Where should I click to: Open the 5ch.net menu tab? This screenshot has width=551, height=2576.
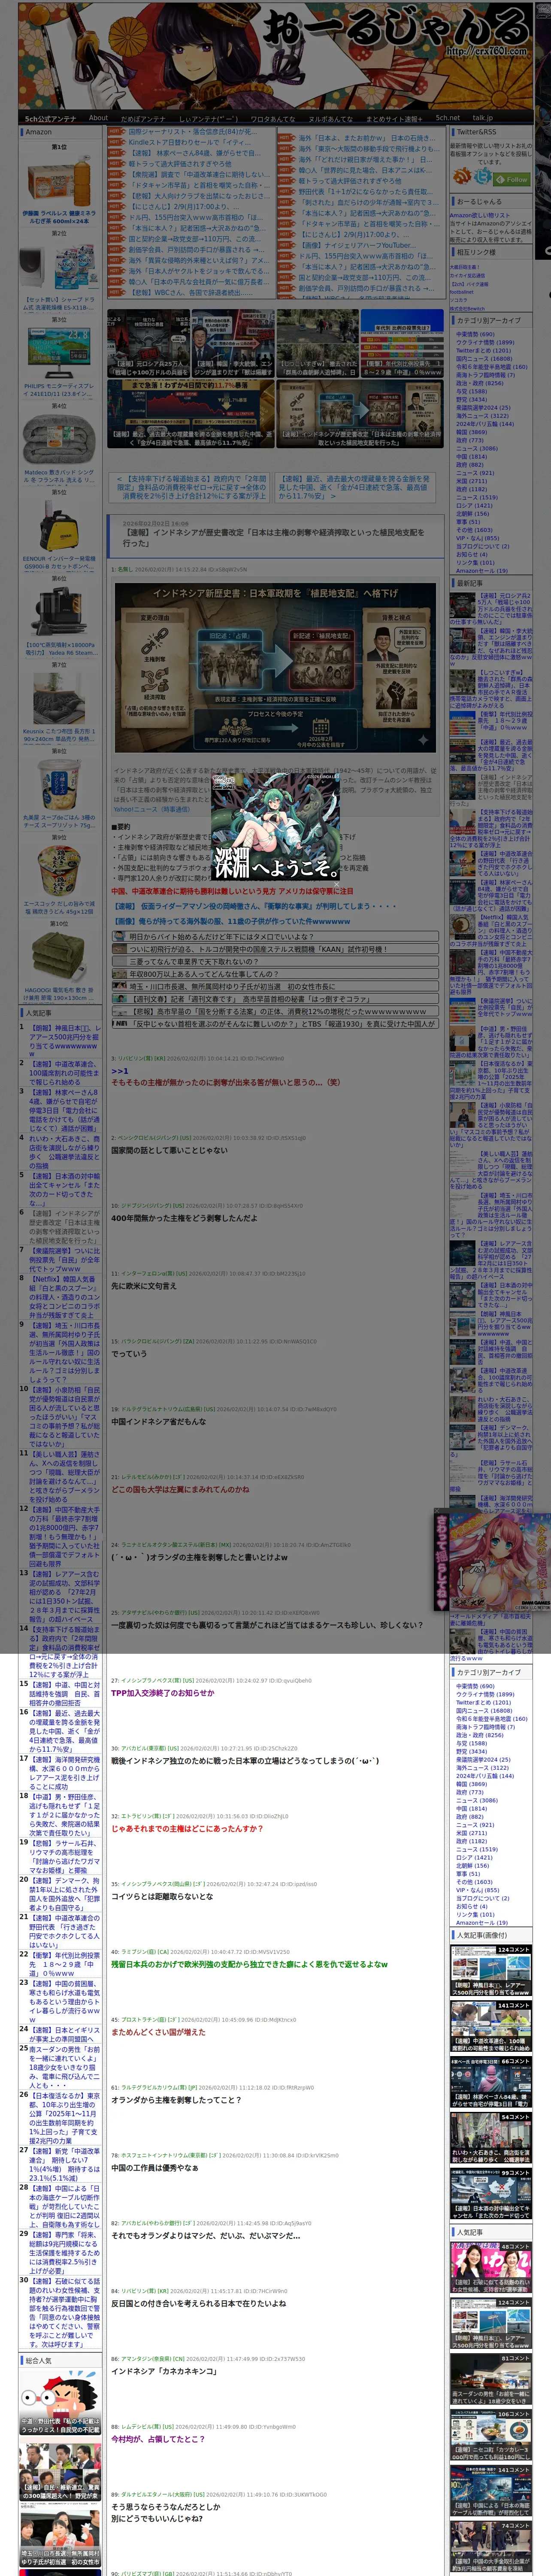[x=447, y=118]
